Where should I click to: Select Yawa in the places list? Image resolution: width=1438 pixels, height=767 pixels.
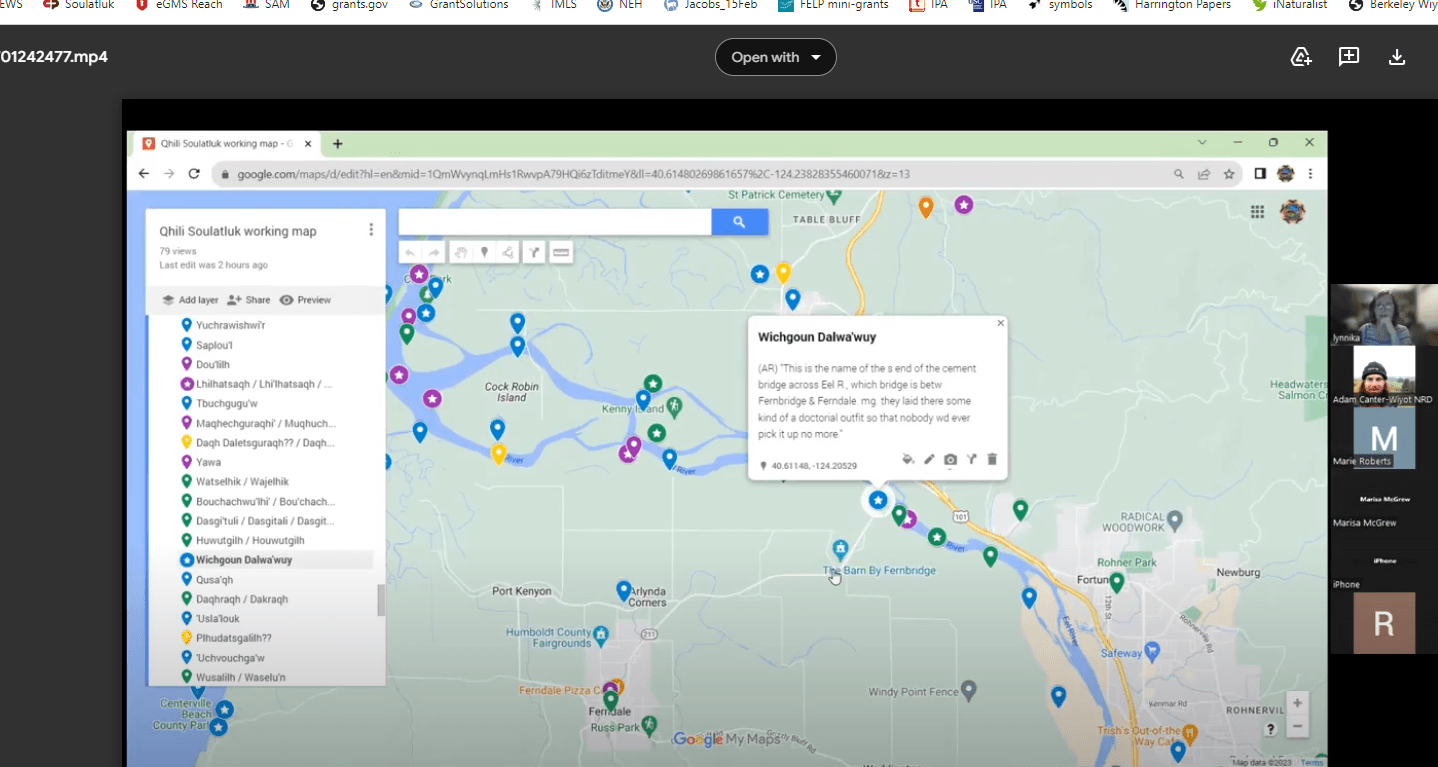208,462
